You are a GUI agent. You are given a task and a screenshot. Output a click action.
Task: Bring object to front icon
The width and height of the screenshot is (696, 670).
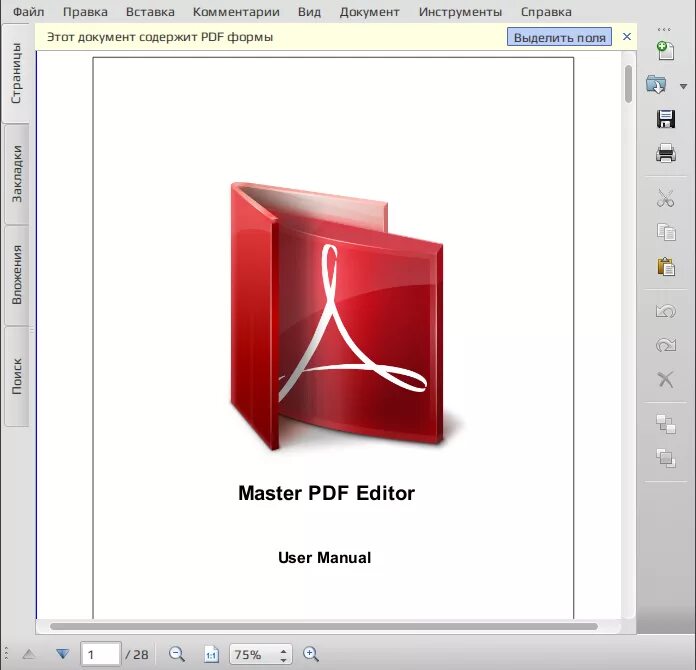pyautogui.click(x=666, y=424)
